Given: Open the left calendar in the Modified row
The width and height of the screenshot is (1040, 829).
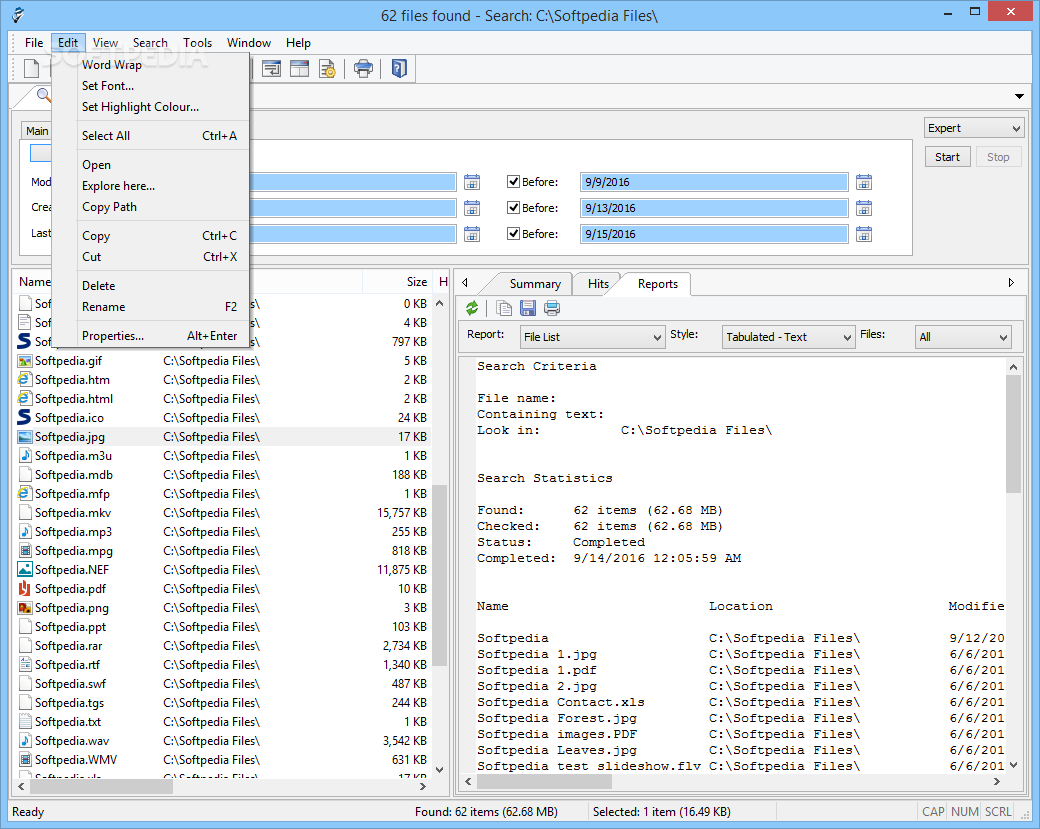Looking at the screenshot, I should (x=472, y=182).
